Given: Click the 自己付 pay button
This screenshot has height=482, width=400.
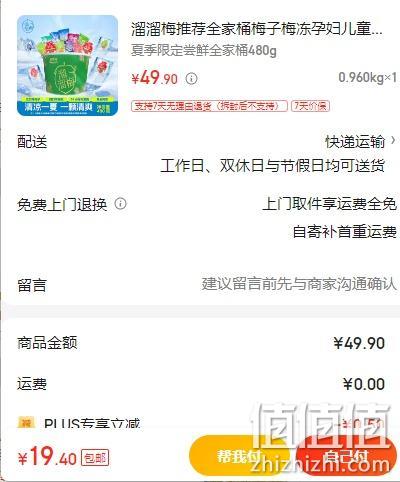Looking at the screenshot, I should coord(345,456).
